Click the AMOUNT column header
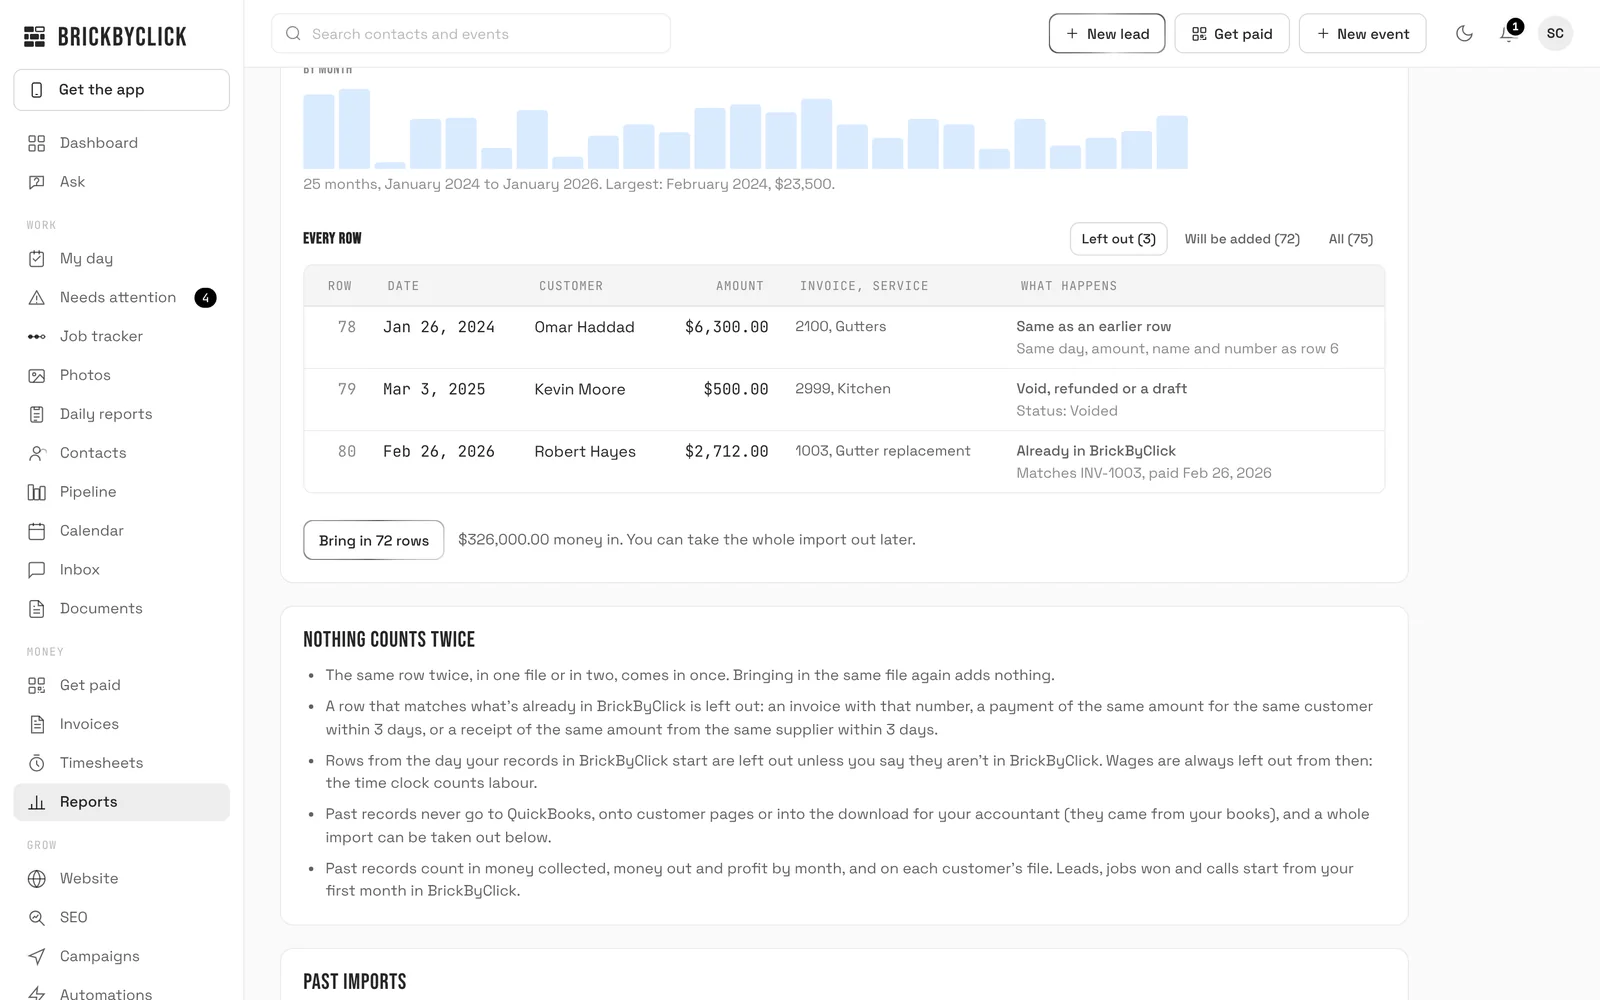This screenshot has height=1000, width=1600. point(740,286)
